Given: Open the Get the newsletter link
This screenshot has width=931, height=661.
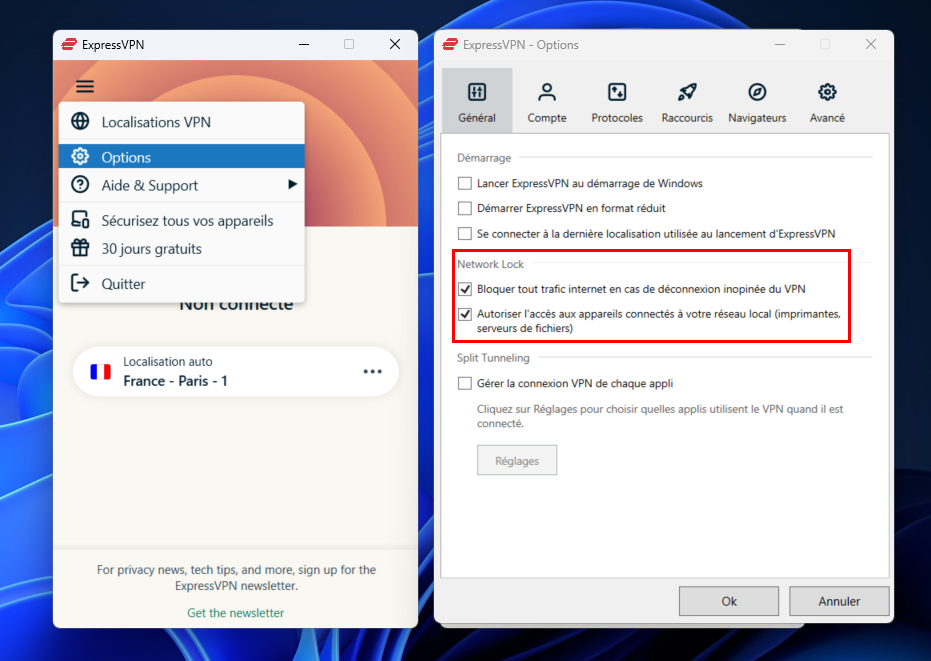Looking at the screenshot, I should click(x=236, y=613).
